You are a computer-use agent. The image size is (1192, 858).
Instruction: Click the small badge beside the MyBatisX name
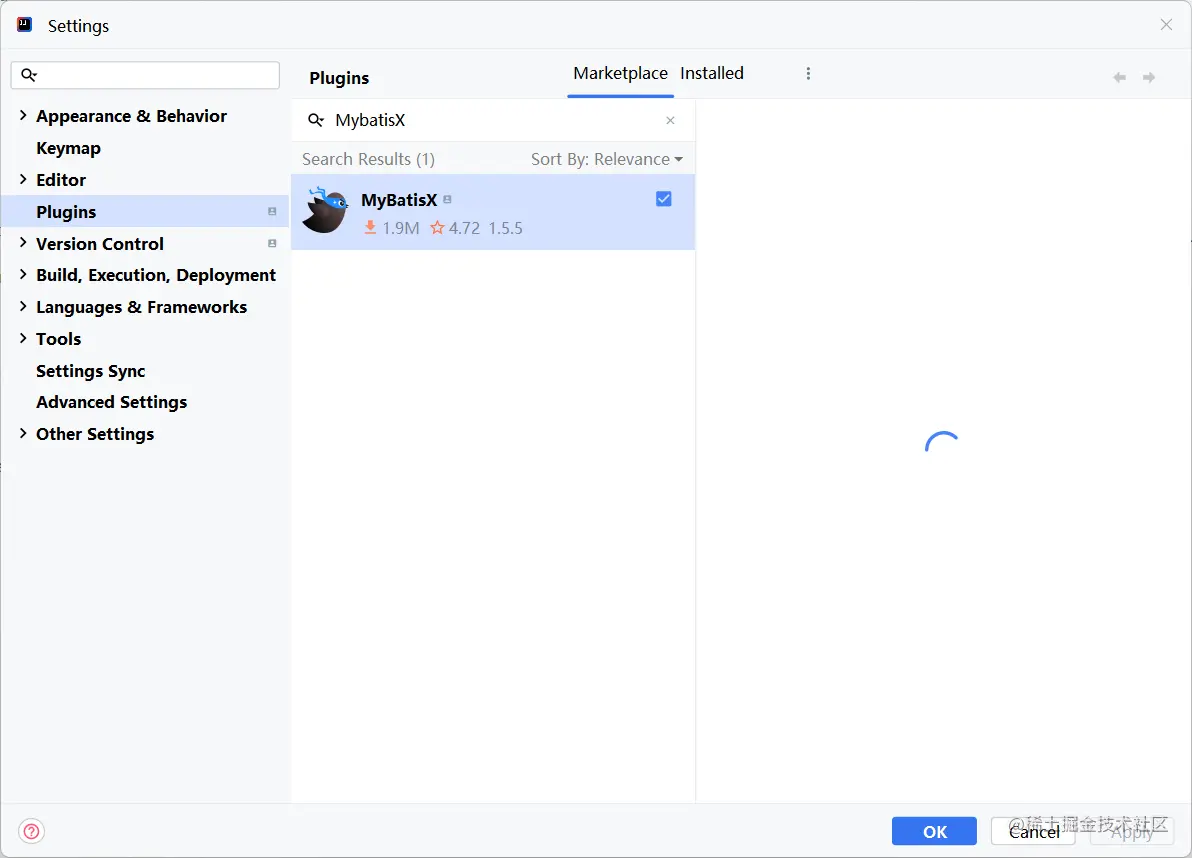click(x=448, y=200)
